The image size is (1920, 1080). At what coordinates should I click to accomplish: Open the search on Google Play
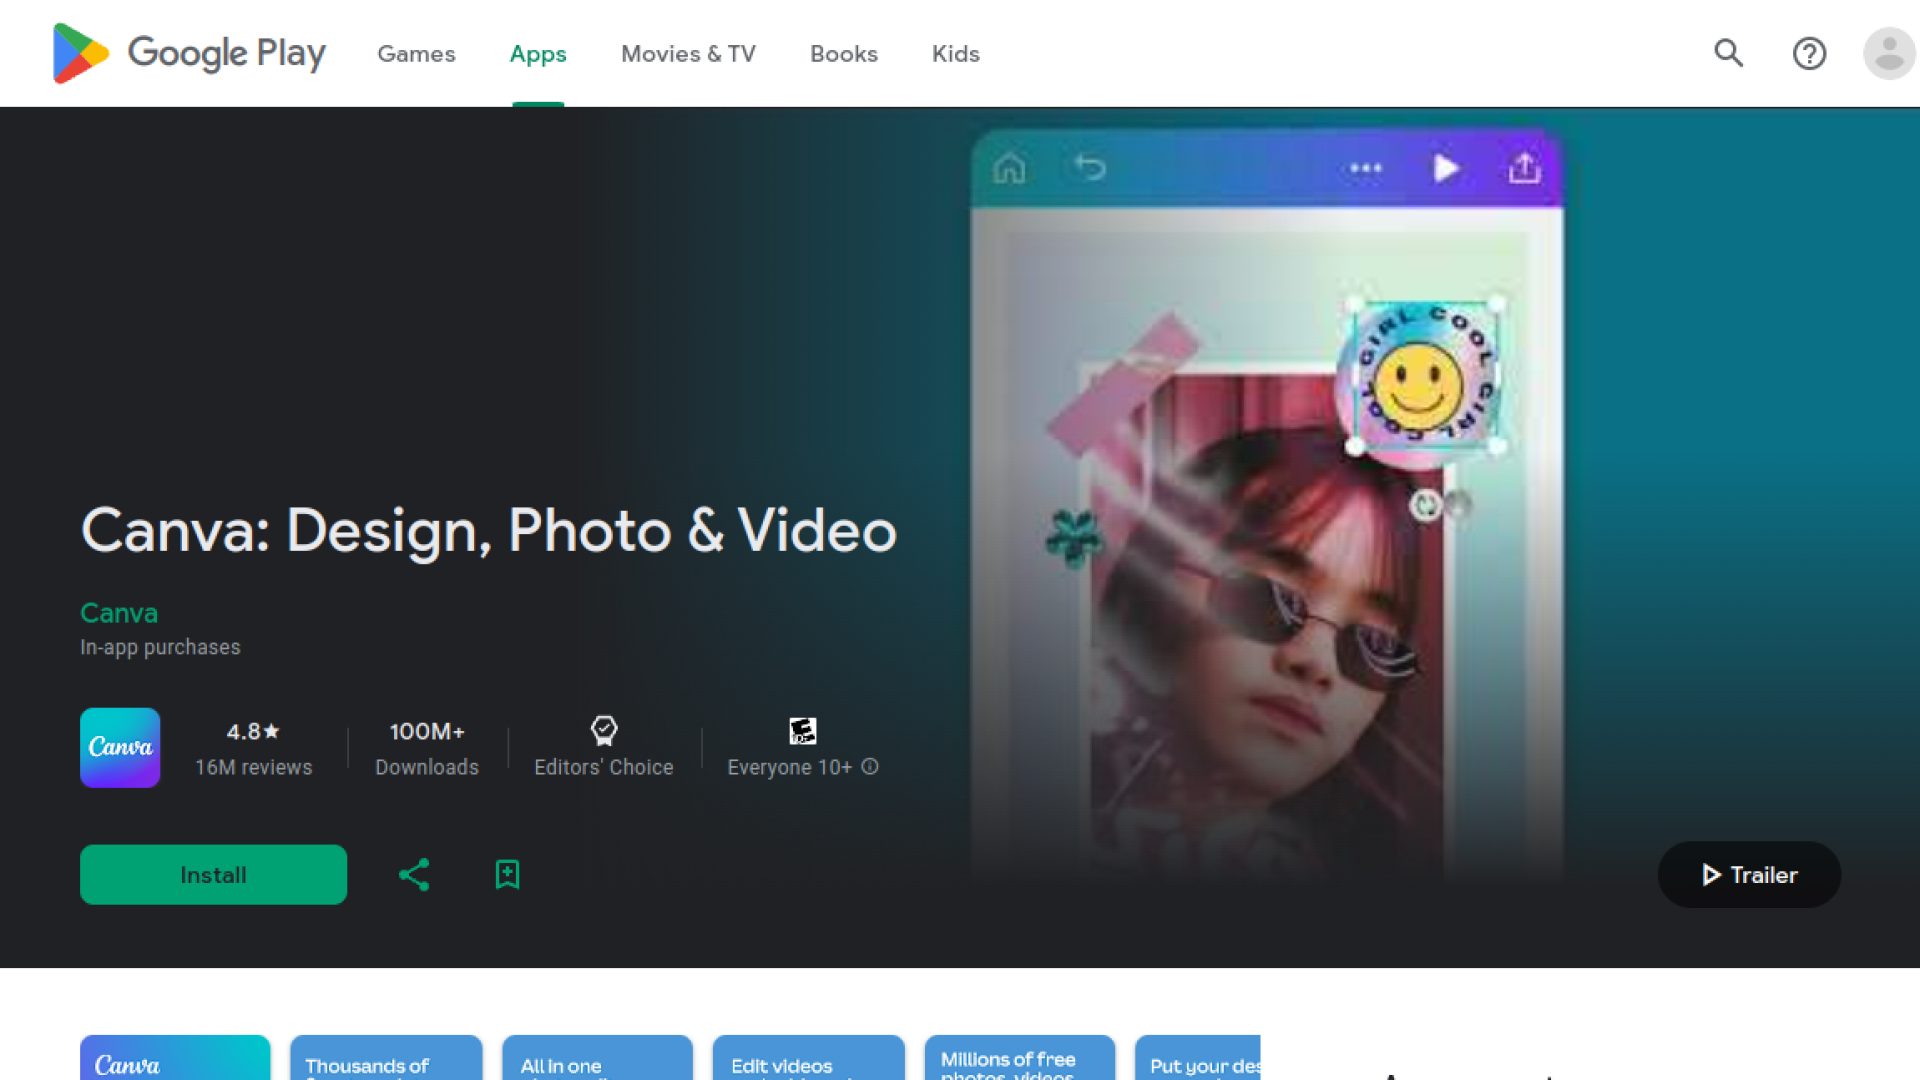coord(1729,53)
